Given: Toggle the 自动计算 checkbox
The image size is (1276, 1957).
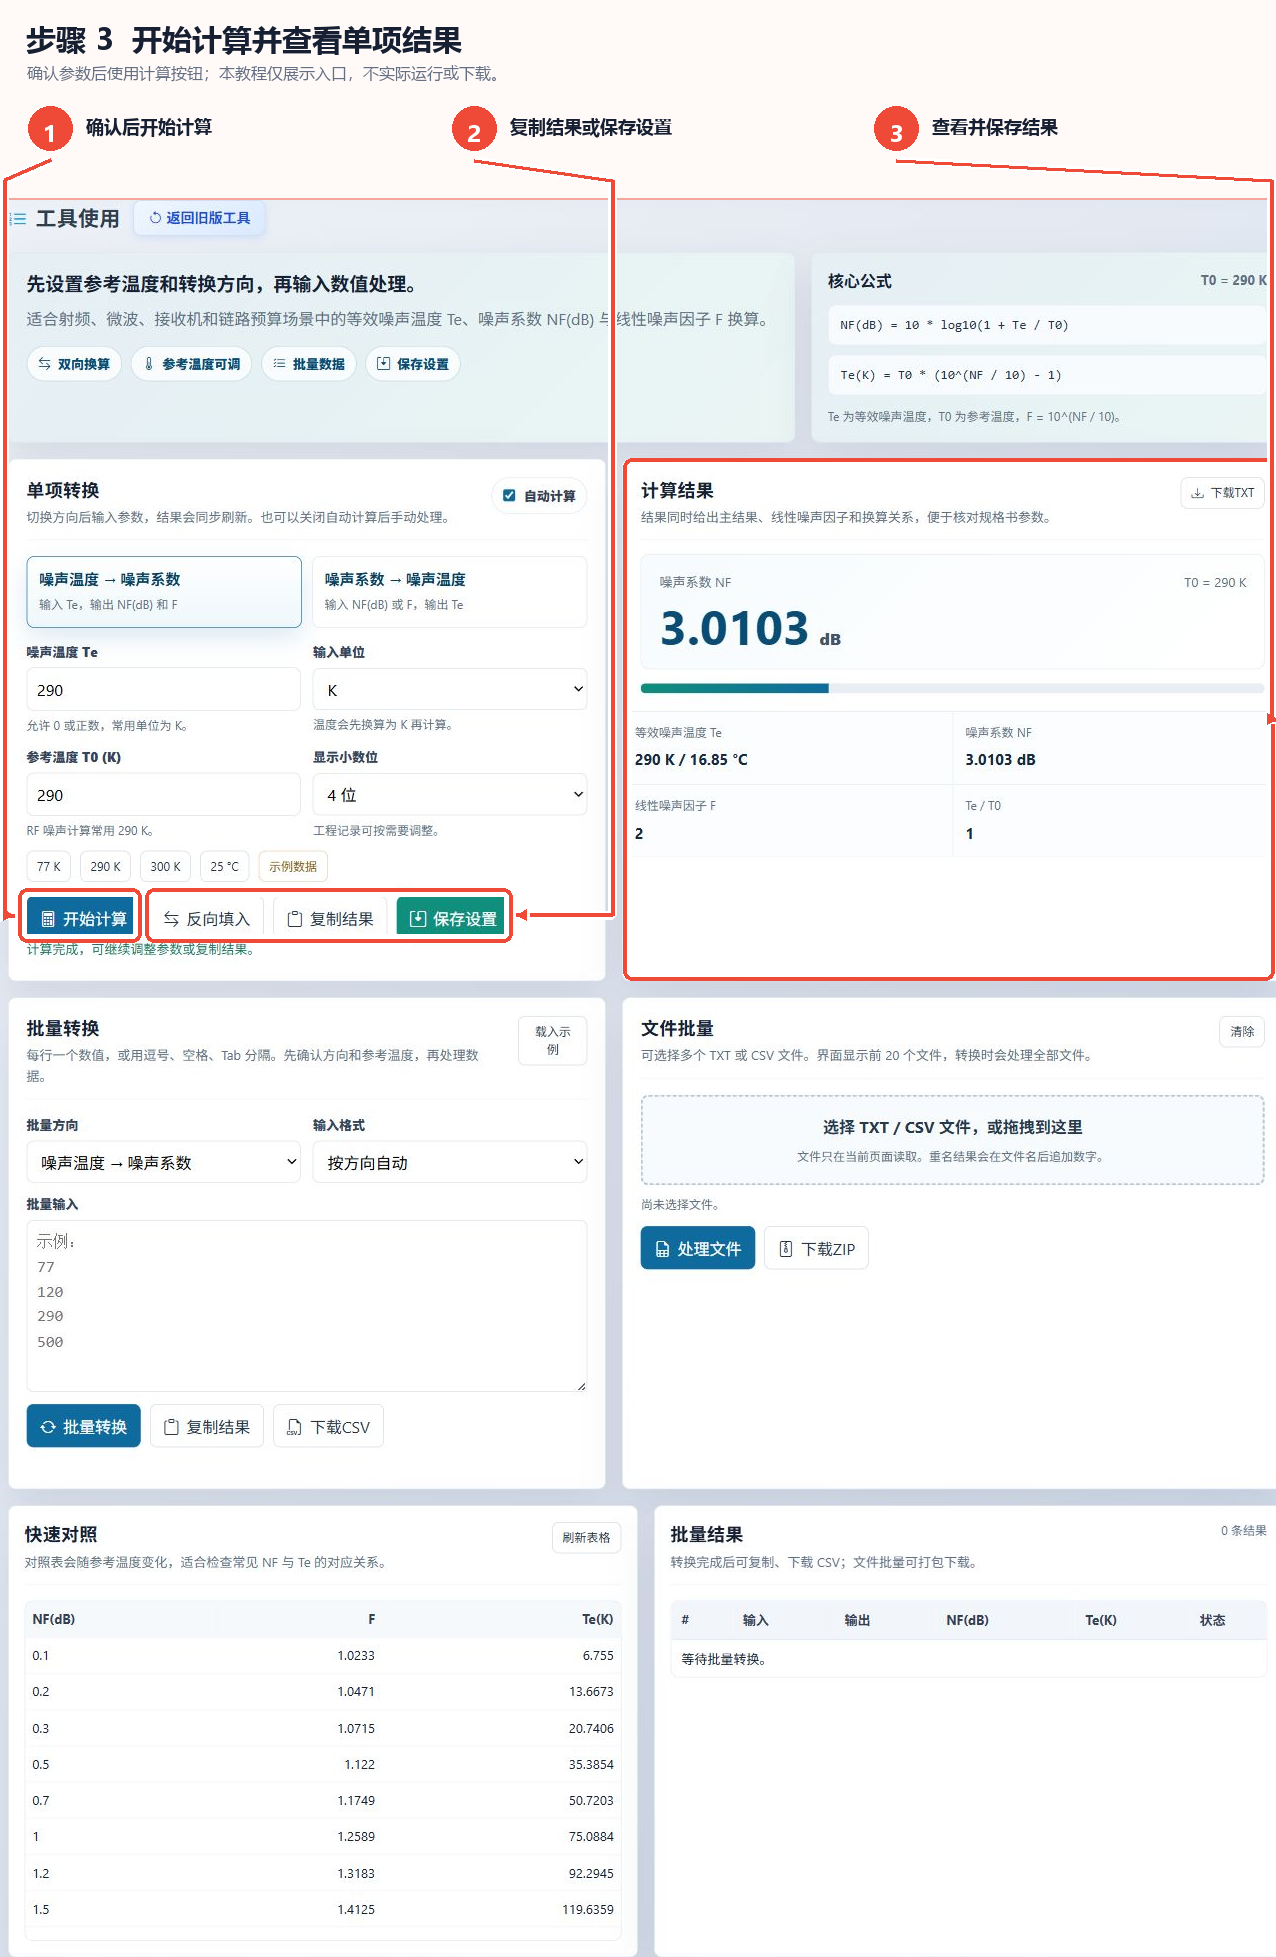Looking at the screenshot, I should [509, 496].
